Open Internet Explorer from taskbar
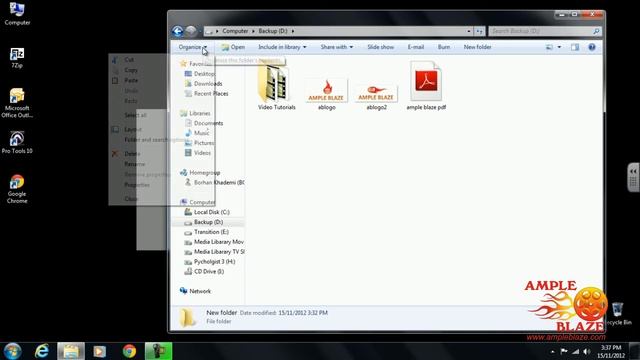 [x=42, y=351]
